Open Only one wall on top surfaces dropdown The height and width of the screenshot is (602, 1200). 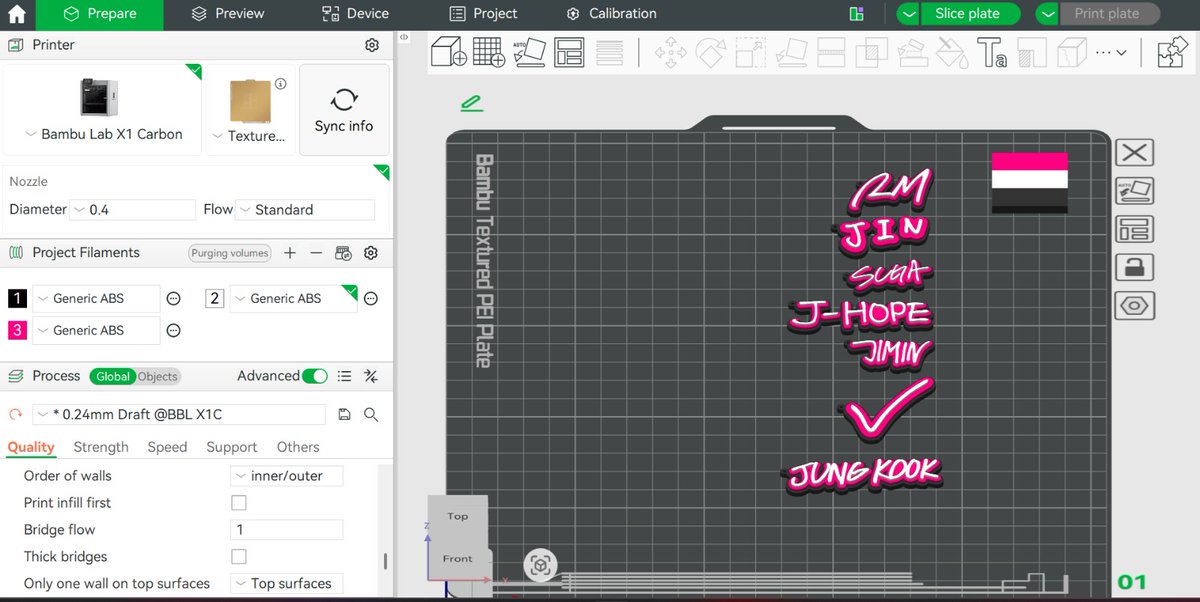point(287,583)
